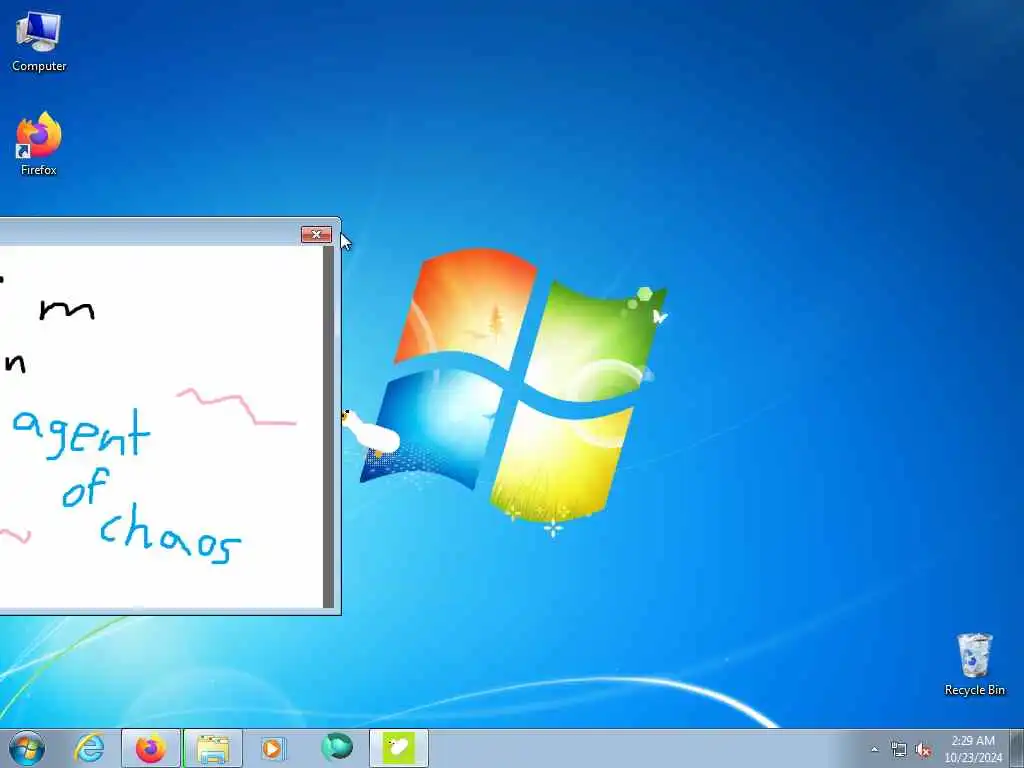Open the Windows Start menu

(x=27, y=748)
